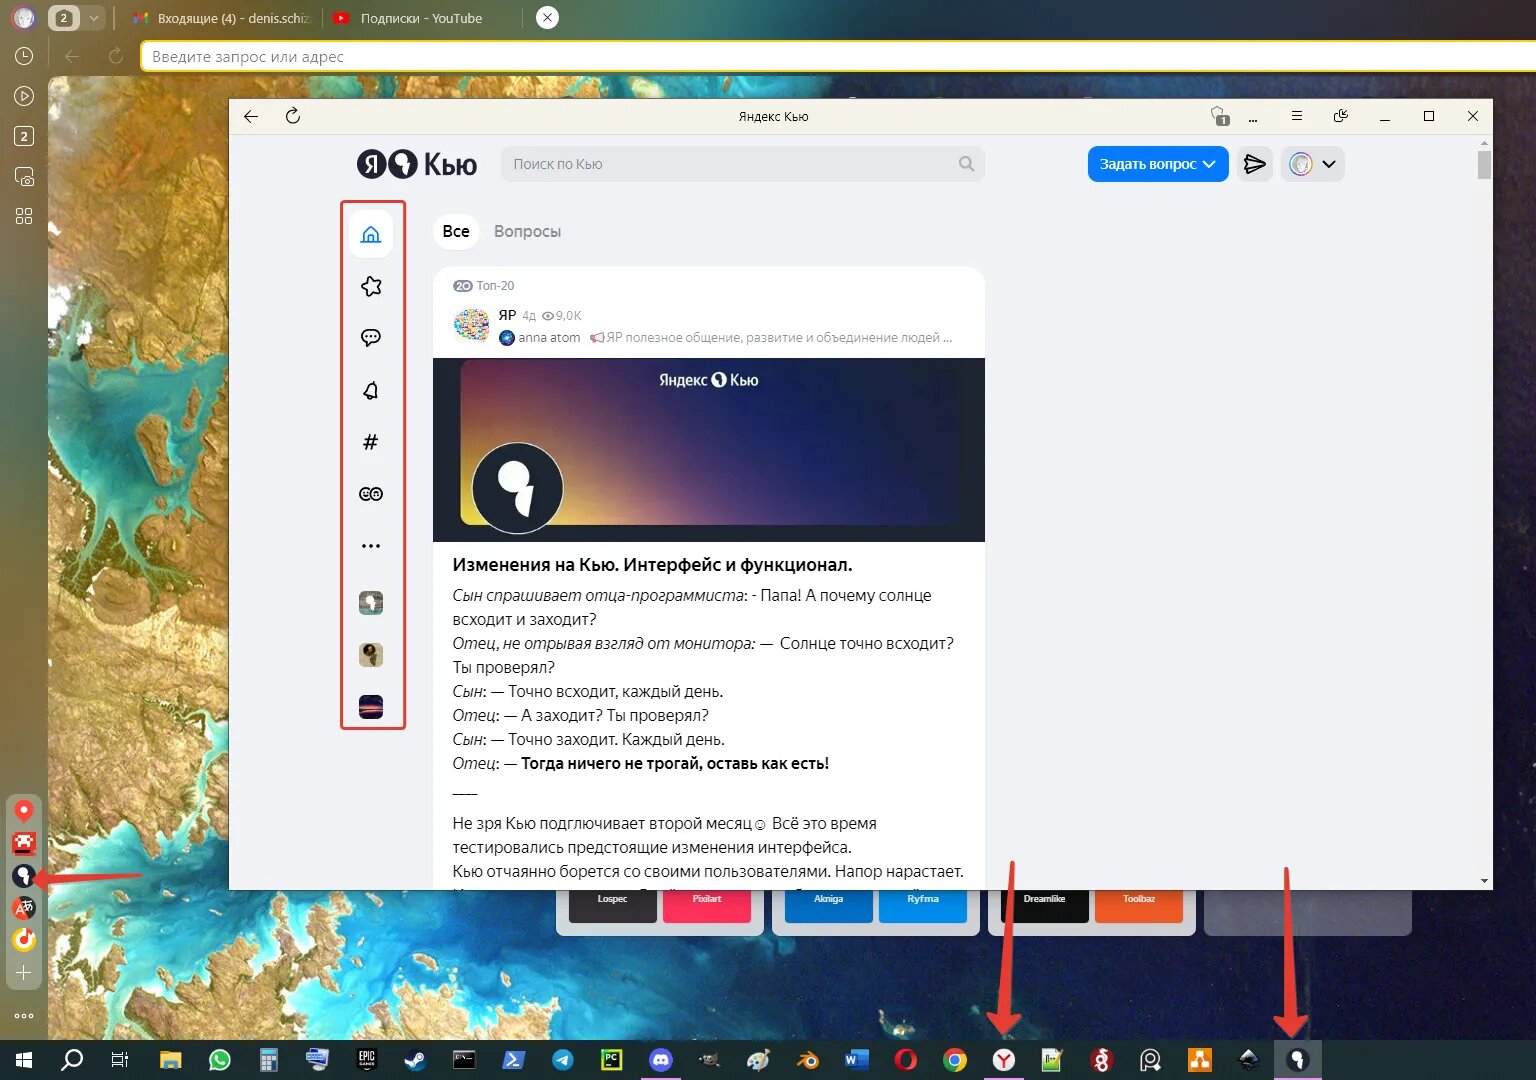1536x1080 pixels.
Task: Click the Поиск по Кью search field
Action: tap(742, 164)
